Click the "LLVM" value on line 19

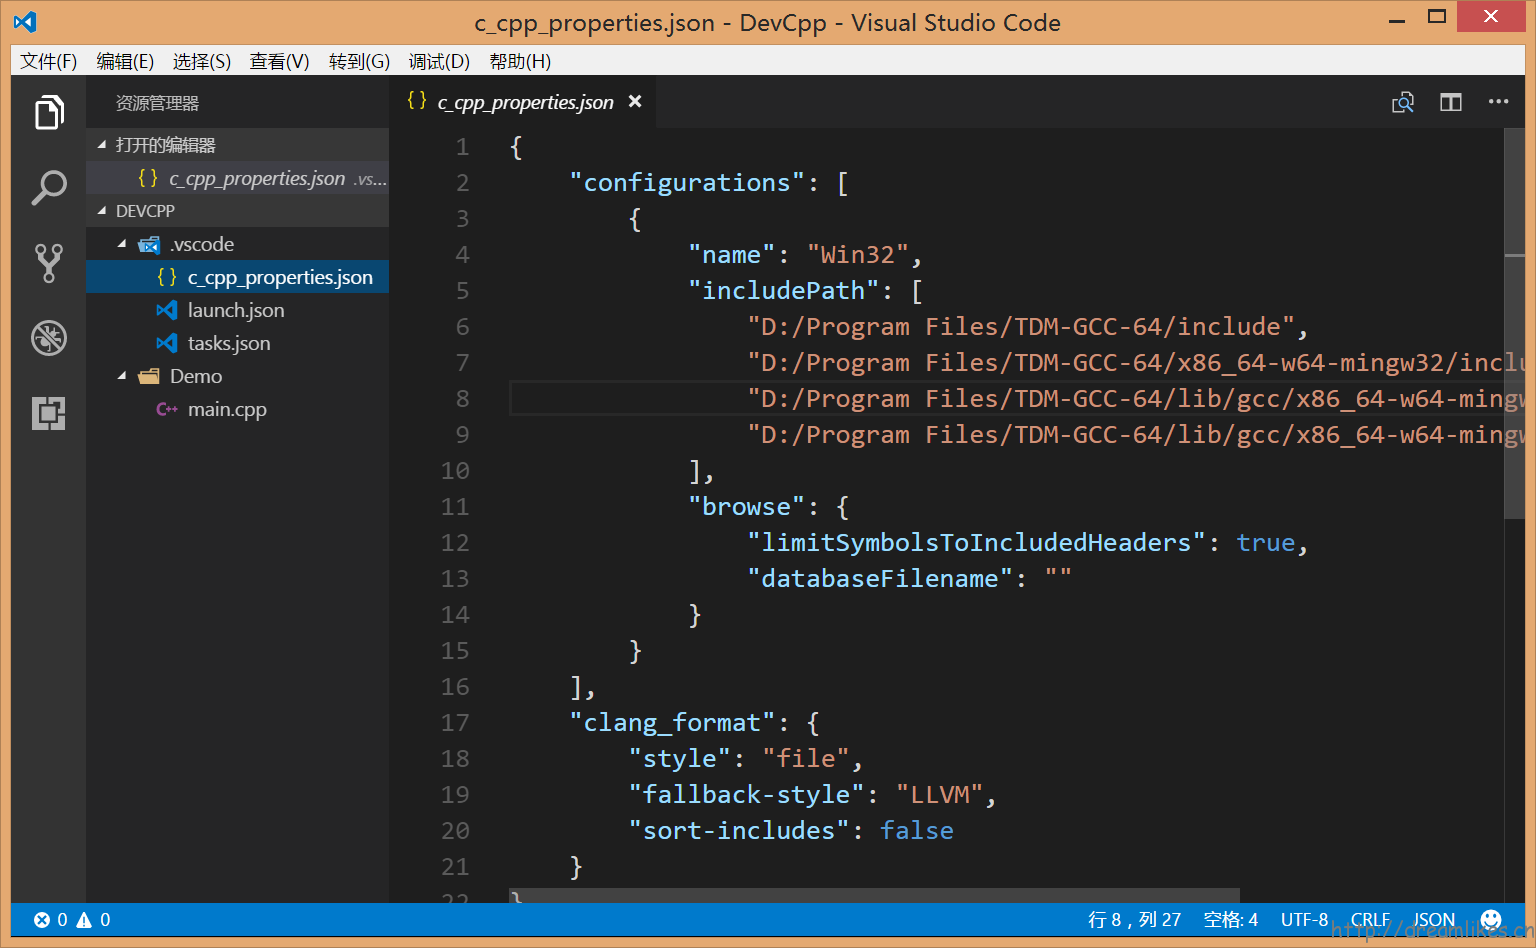[x=940, y=795]
